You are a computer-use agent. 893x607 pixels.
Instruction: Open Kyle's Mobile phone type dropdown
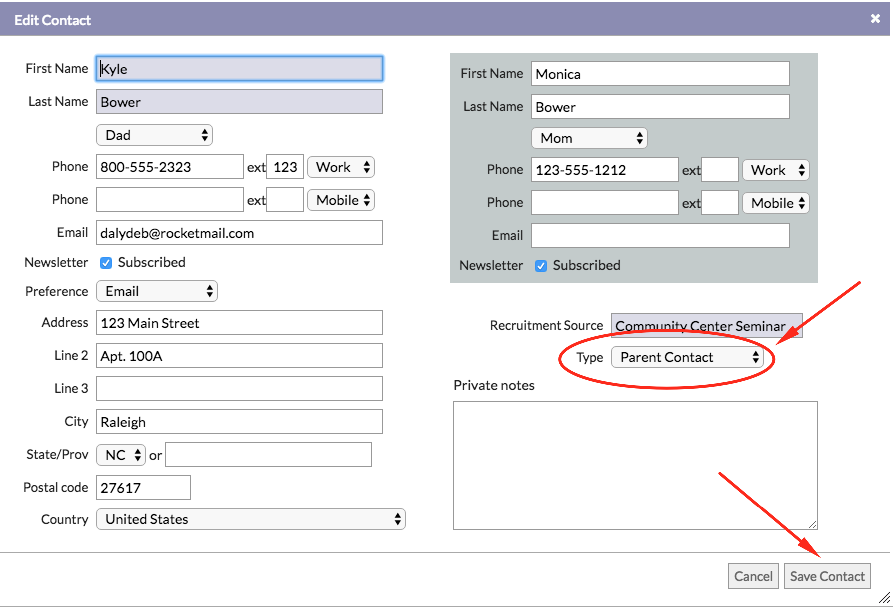(341, 200)
